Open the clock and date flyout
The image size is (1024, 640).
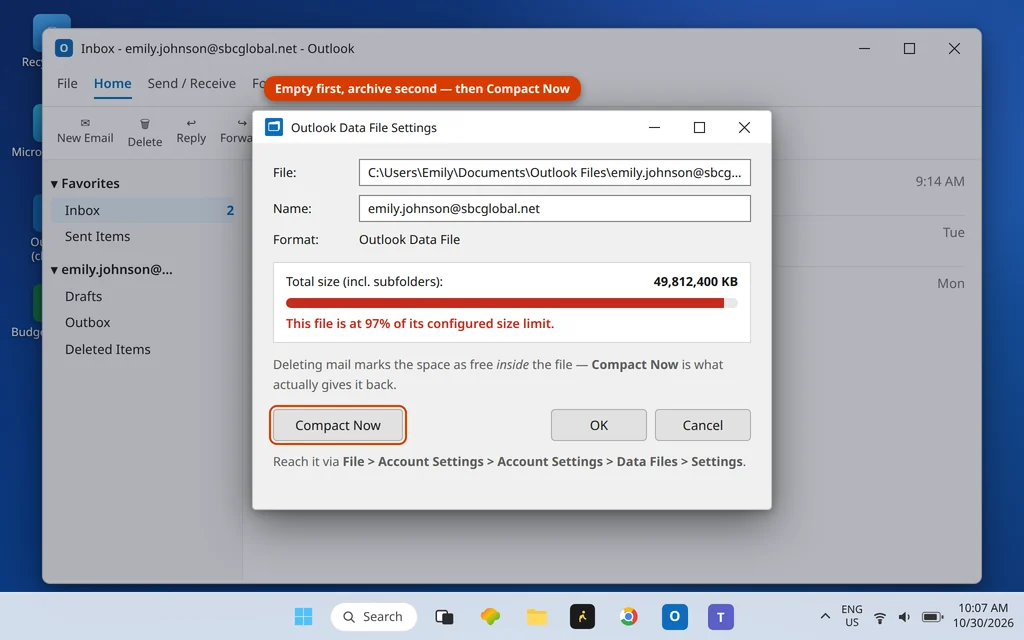click(x=983, y=616)
